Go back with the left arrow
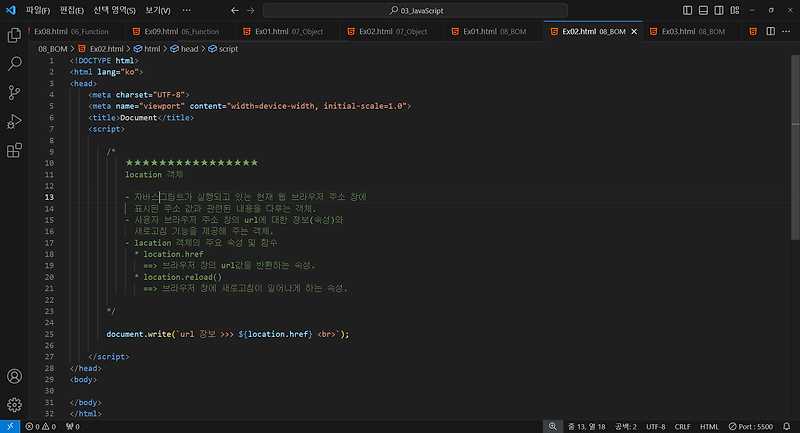This screenshot has width=800, height=433. pyautogui.click(x=235, y=10)
